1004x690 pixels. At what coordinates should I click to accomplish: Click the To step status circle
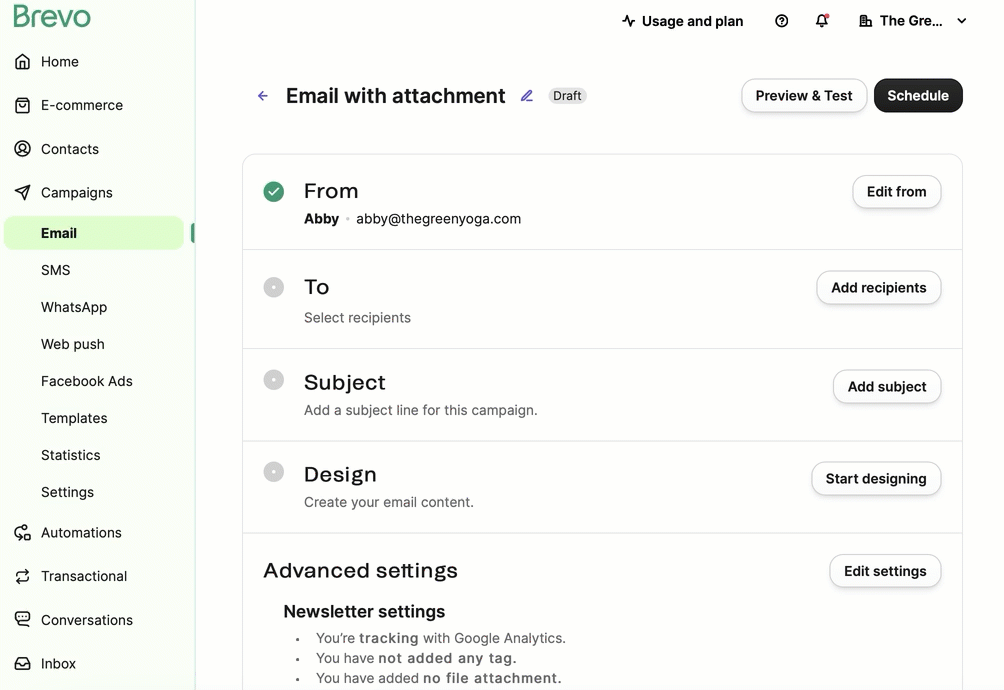[x=273, y=287]
